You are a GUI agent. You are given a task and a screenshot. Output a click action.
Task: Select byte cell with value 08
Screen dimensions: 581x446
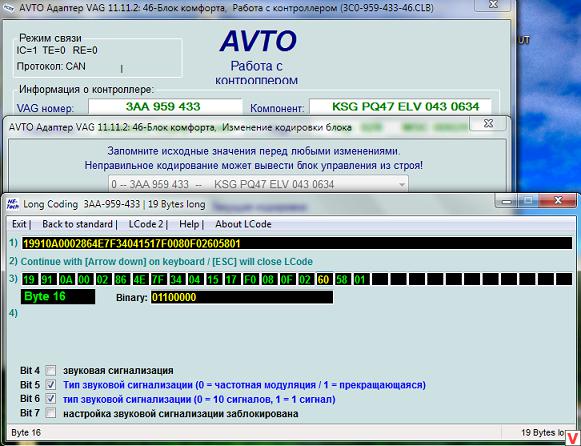click(269, 279)
